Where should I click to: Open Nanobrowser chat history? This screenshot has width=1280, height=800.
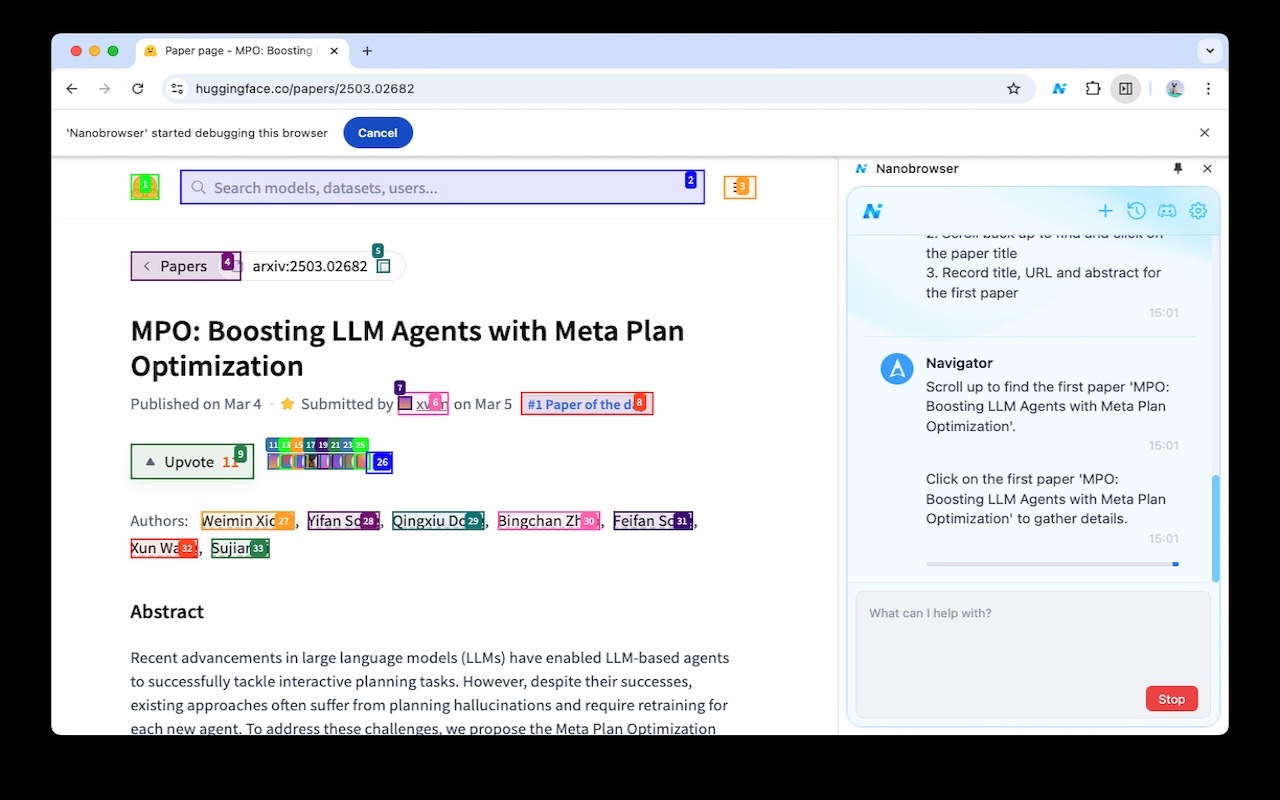coord(1136,211)
